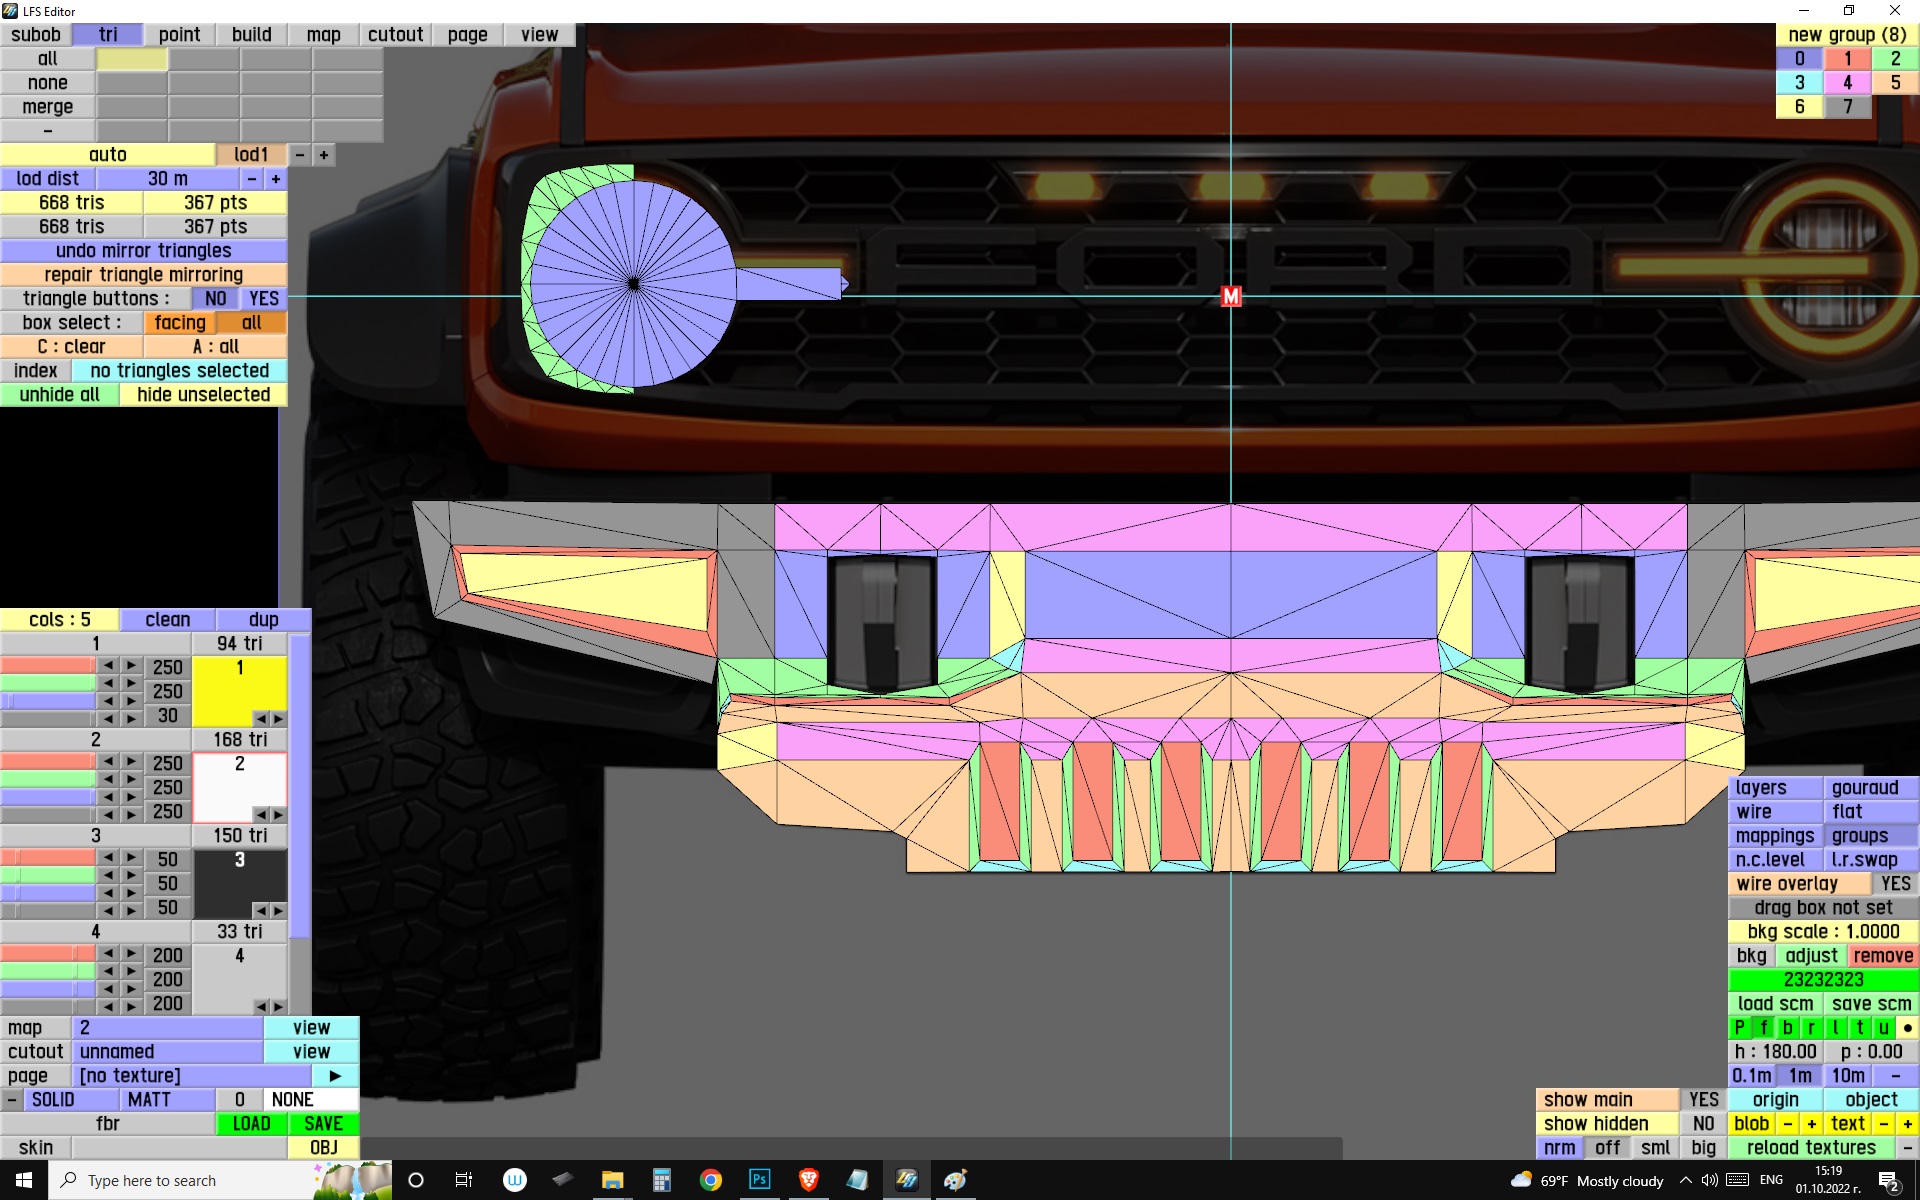Set triangle buttons to YES
Image resolution: width=1920 pixels, height=1200 pixels.
[x=264, y=299]
